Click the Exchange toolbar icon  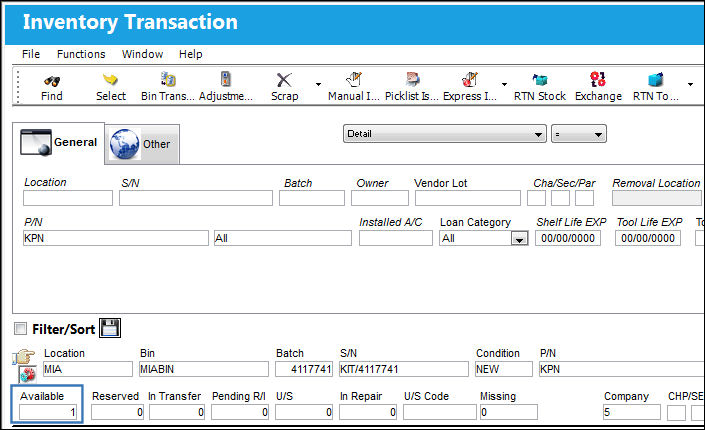[598, 79]
